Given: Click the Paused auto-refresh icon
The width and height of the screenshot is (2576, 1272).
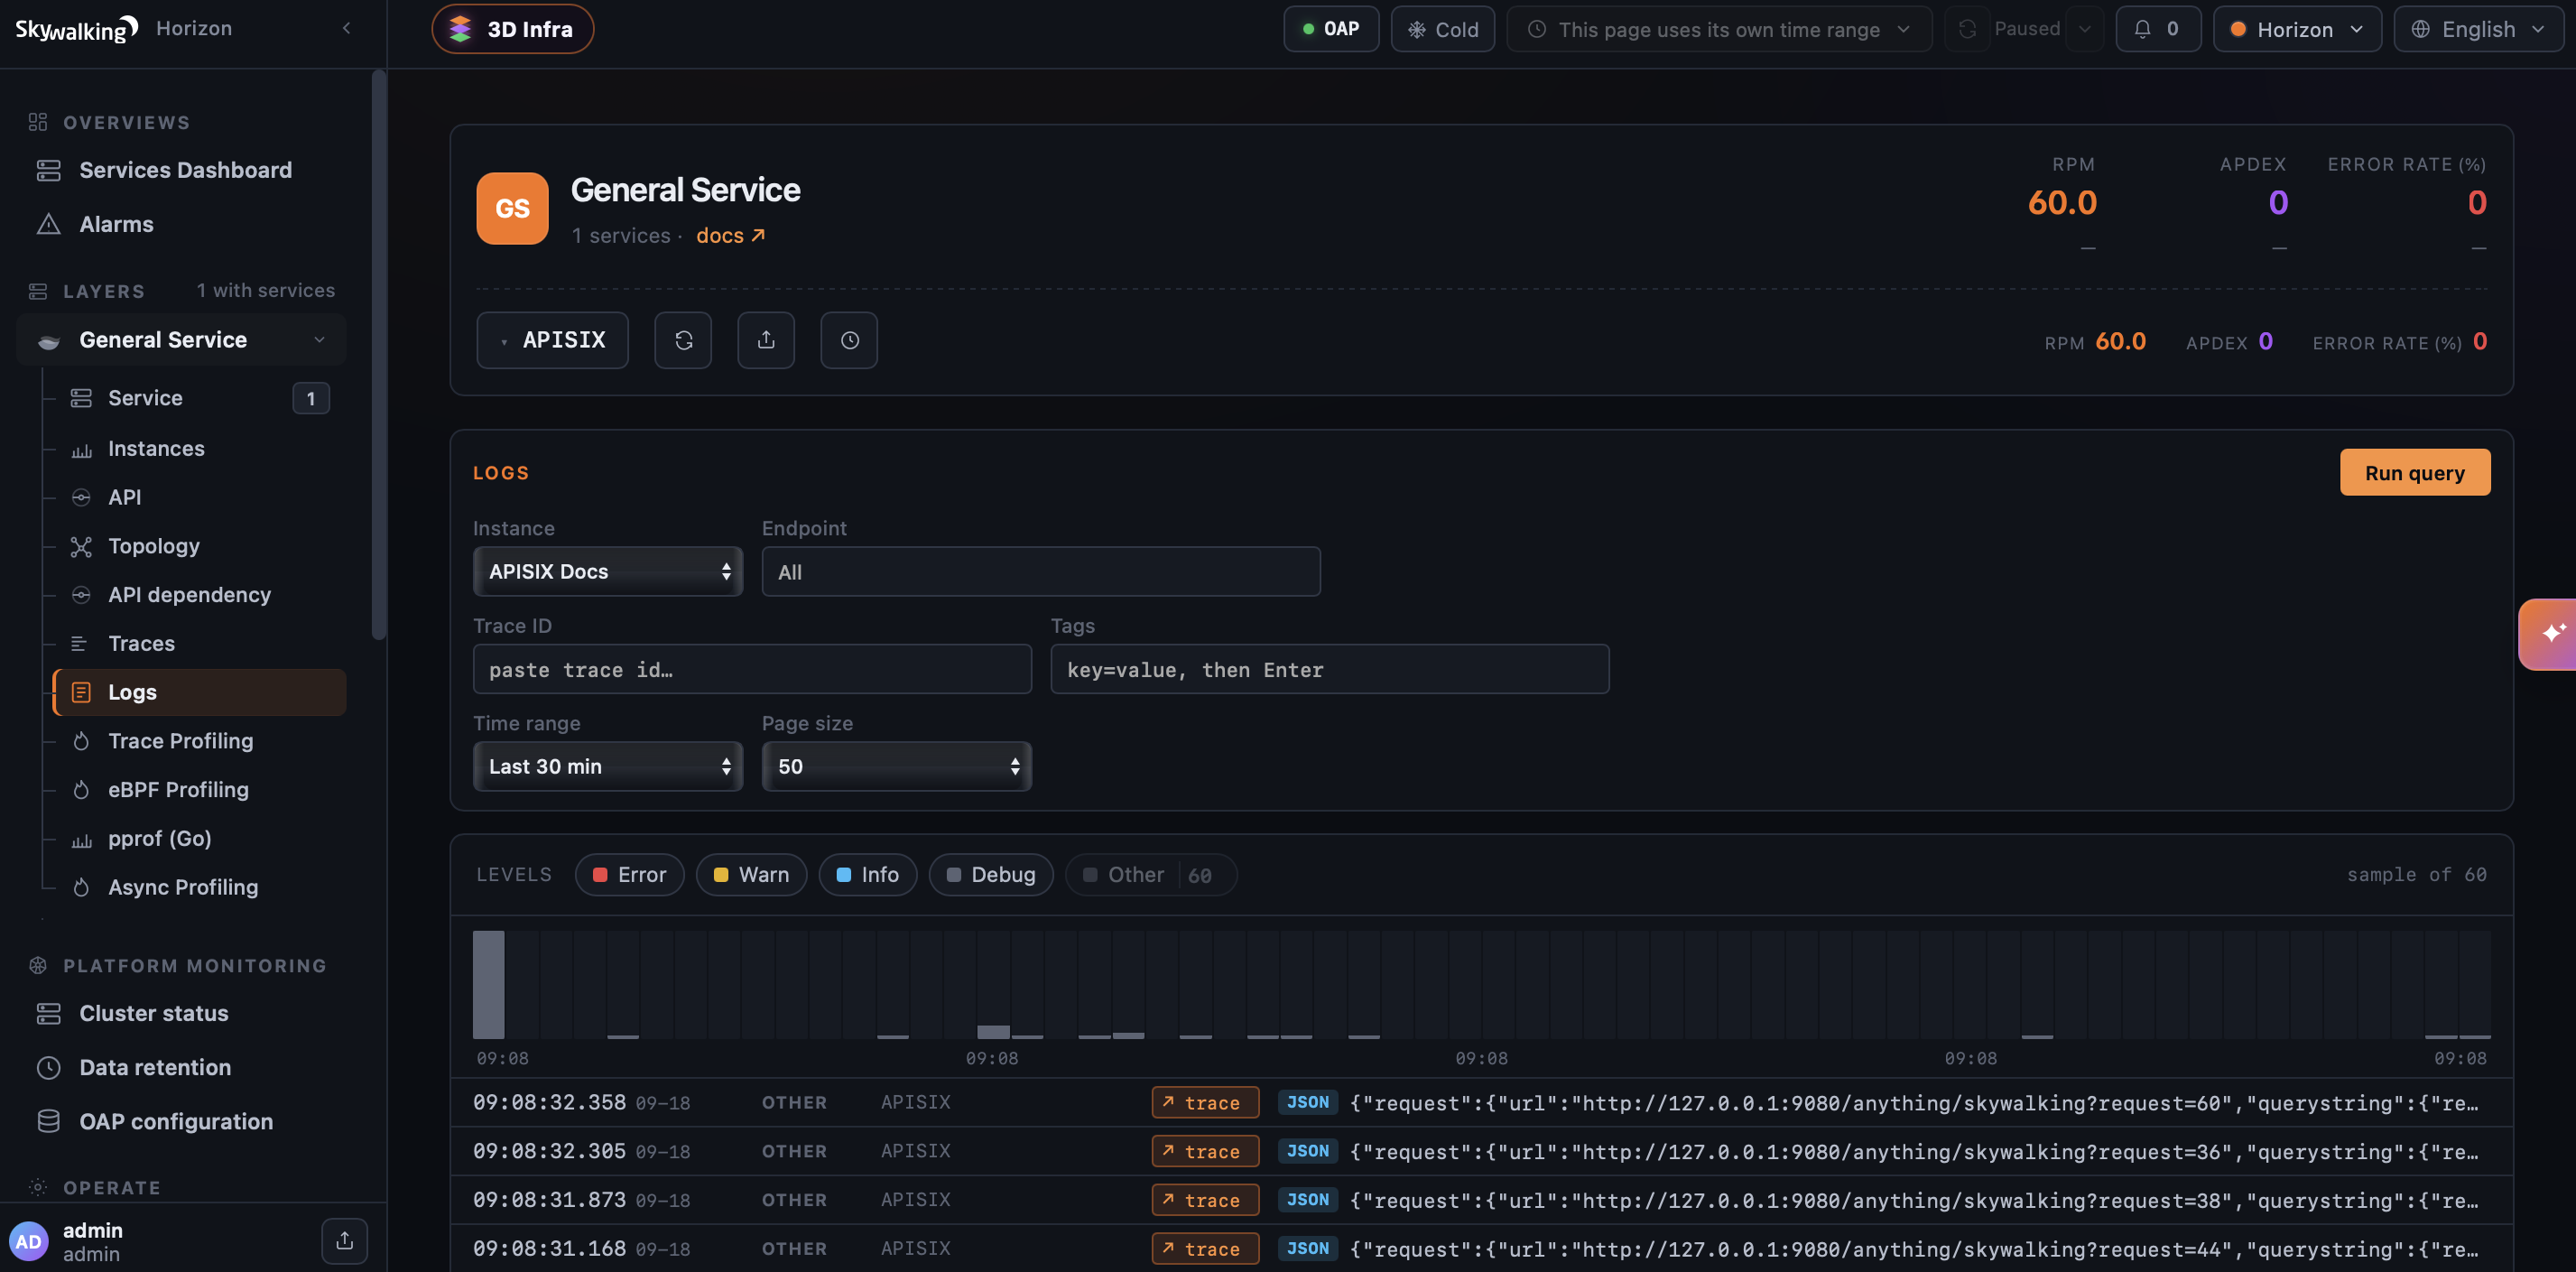Looking at the screenshot, I should click(1967, 29).
